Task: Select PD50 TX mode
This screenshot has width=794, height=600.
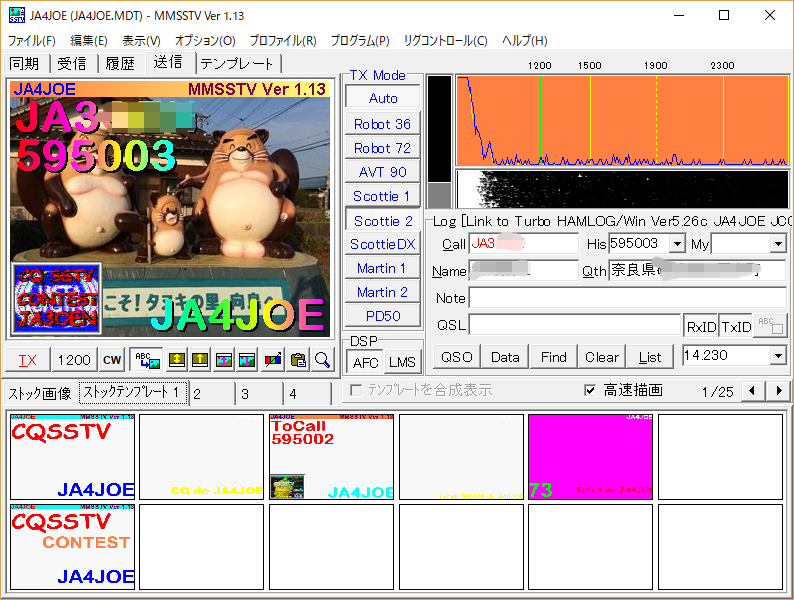Action: coord(383,316)
